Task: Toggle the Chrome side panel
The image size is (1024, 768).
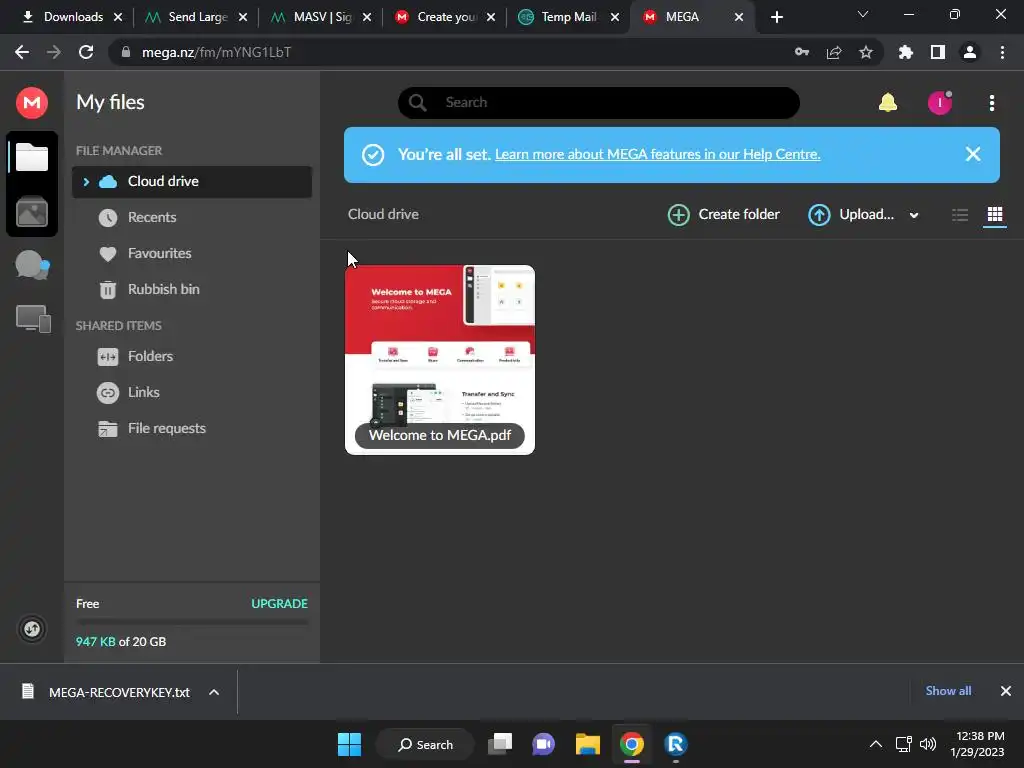Action: [x=938, y=52]
